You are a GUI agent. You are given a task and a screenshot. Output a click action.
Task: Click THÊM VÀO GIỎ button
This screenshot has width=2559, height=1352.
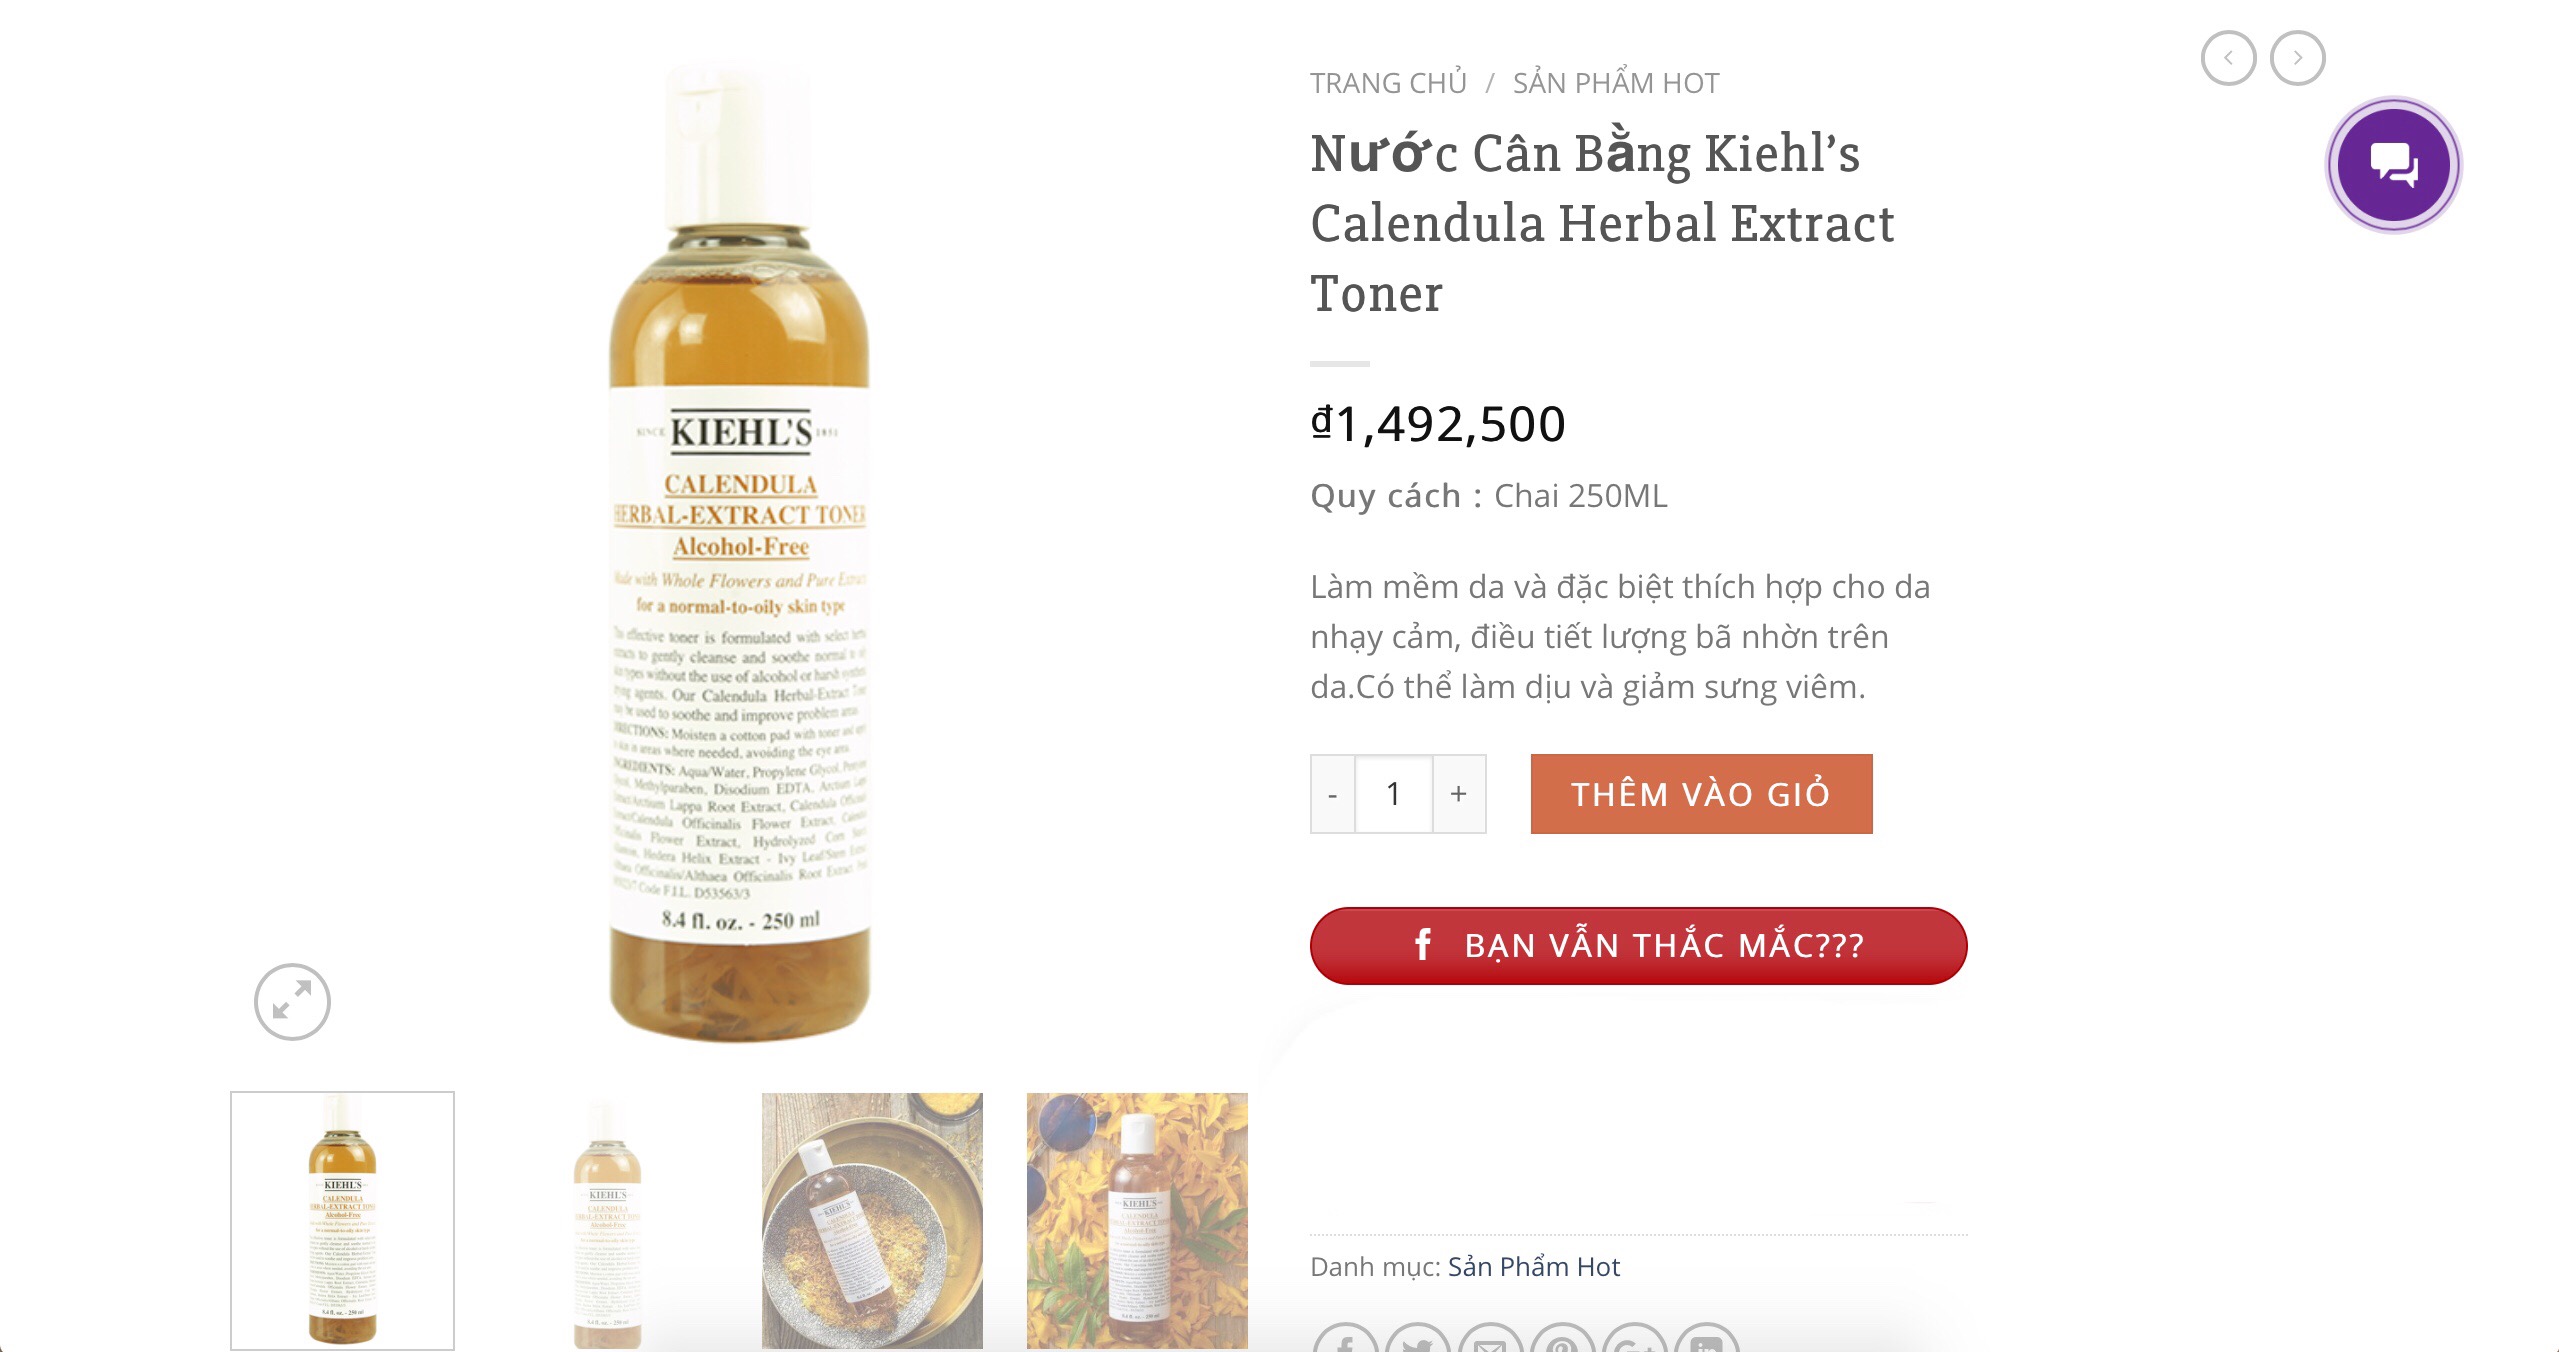click(1701, 794)
